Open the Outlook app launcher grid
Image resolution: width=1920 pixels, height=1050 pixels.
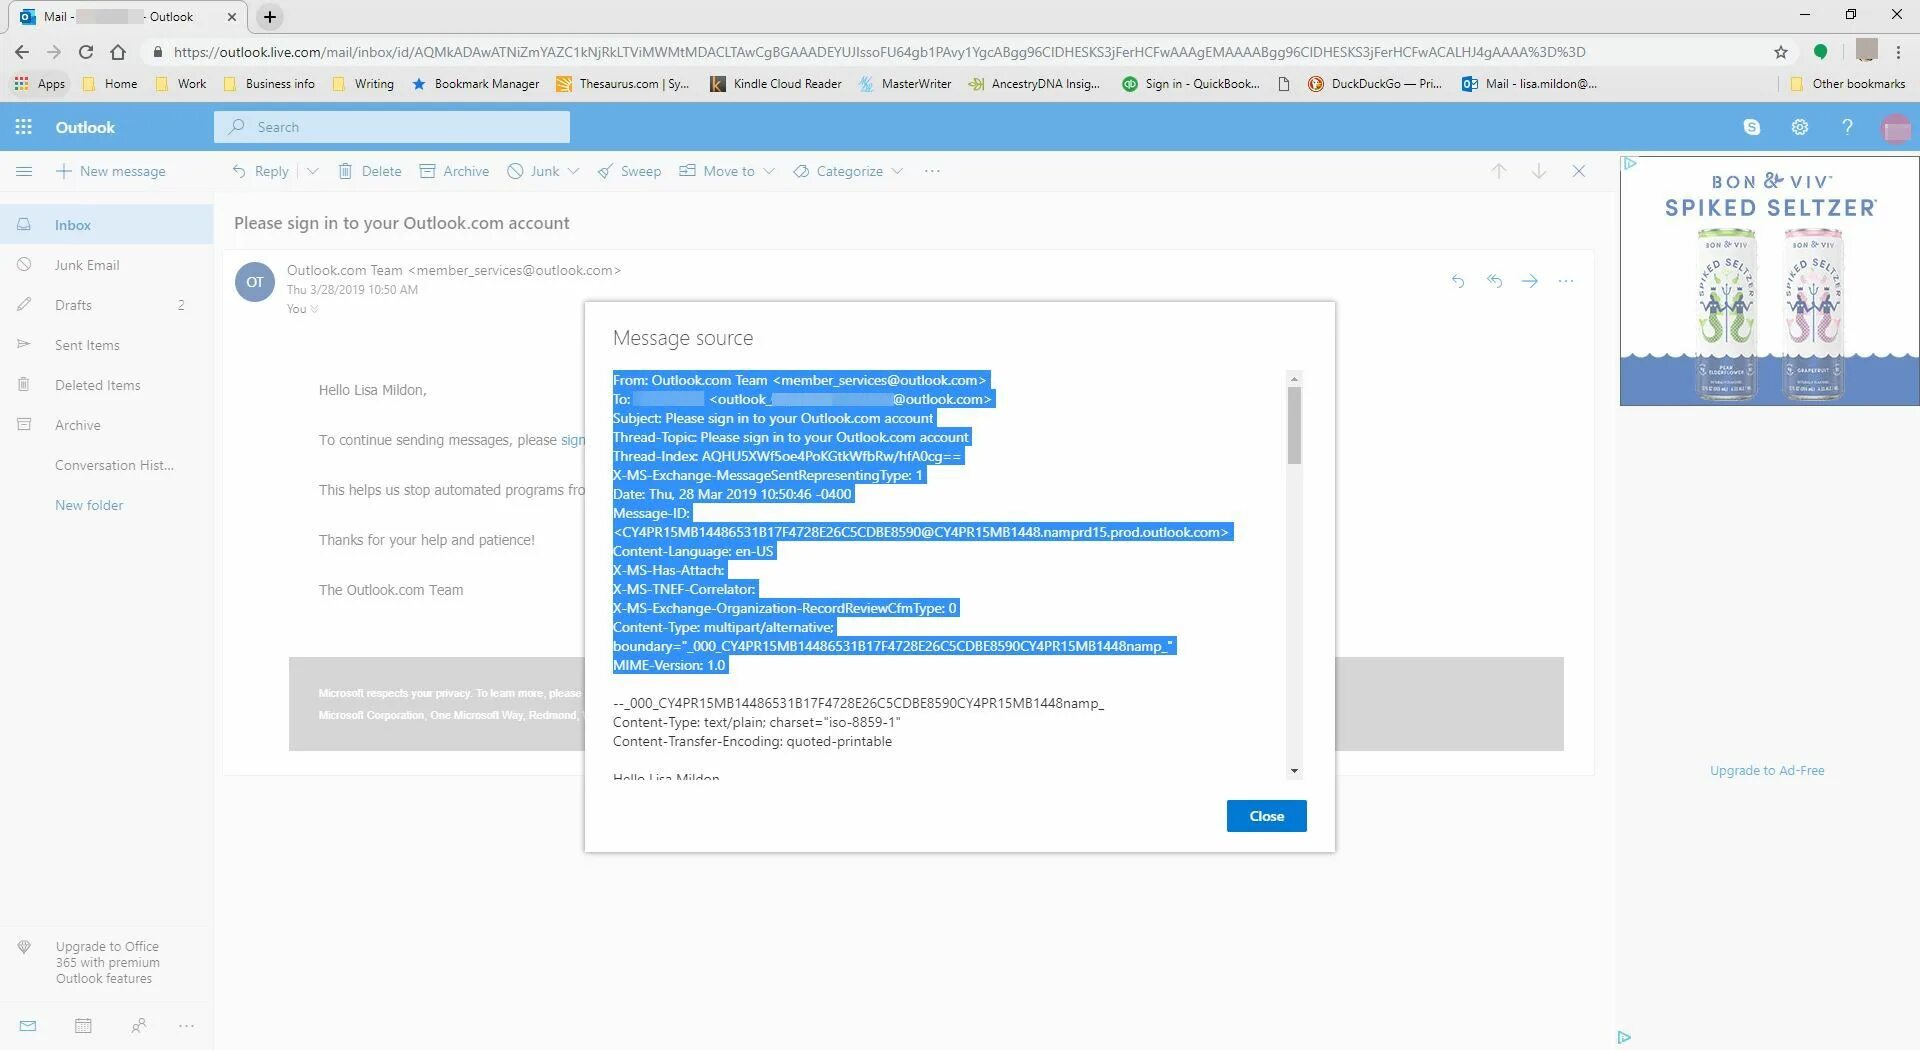(x=24, y=127)
